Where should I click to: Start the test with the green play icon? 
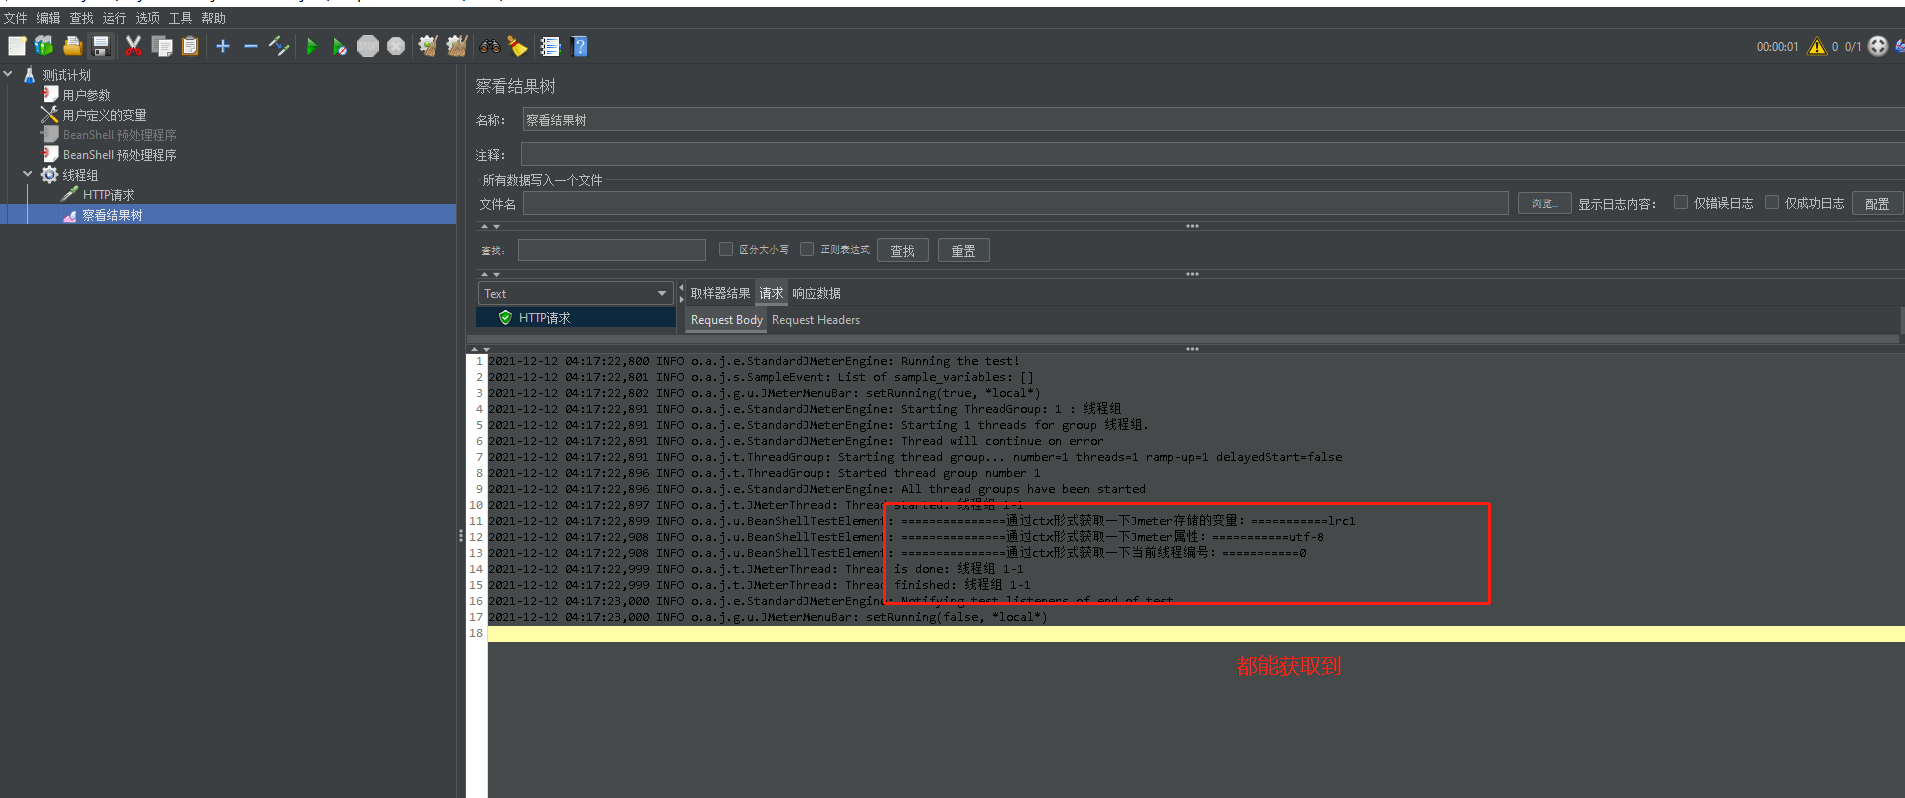click(312, 46)
